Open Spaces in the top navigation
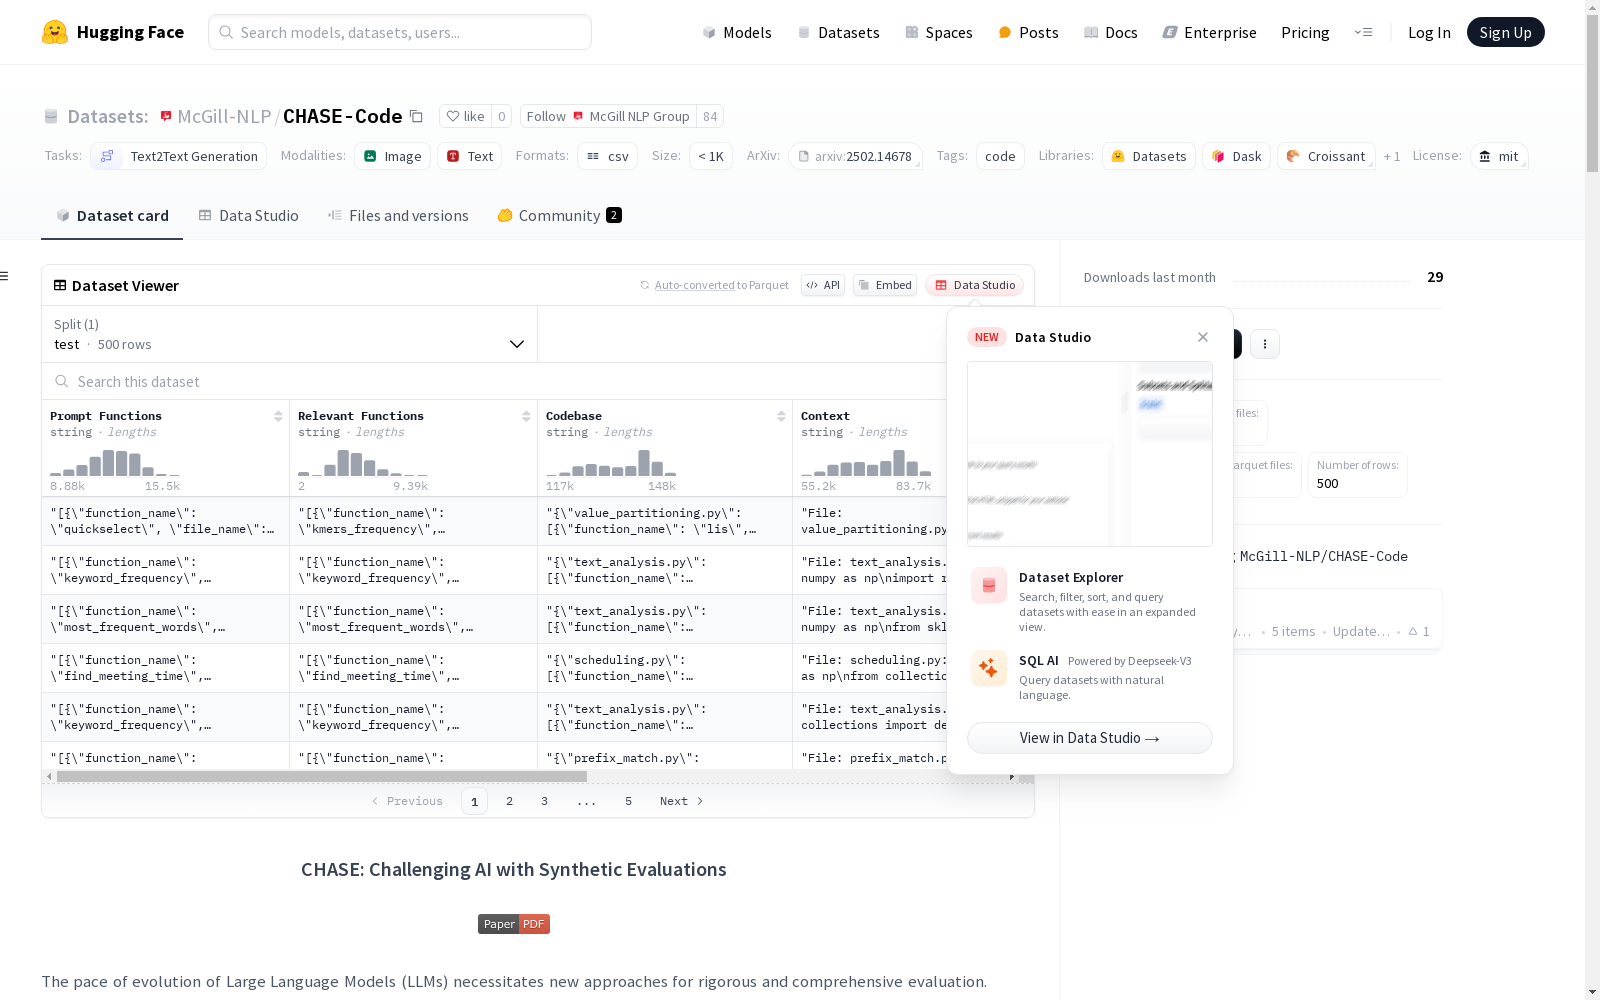Screen dimensions: 1600x1000 (939, 32)
